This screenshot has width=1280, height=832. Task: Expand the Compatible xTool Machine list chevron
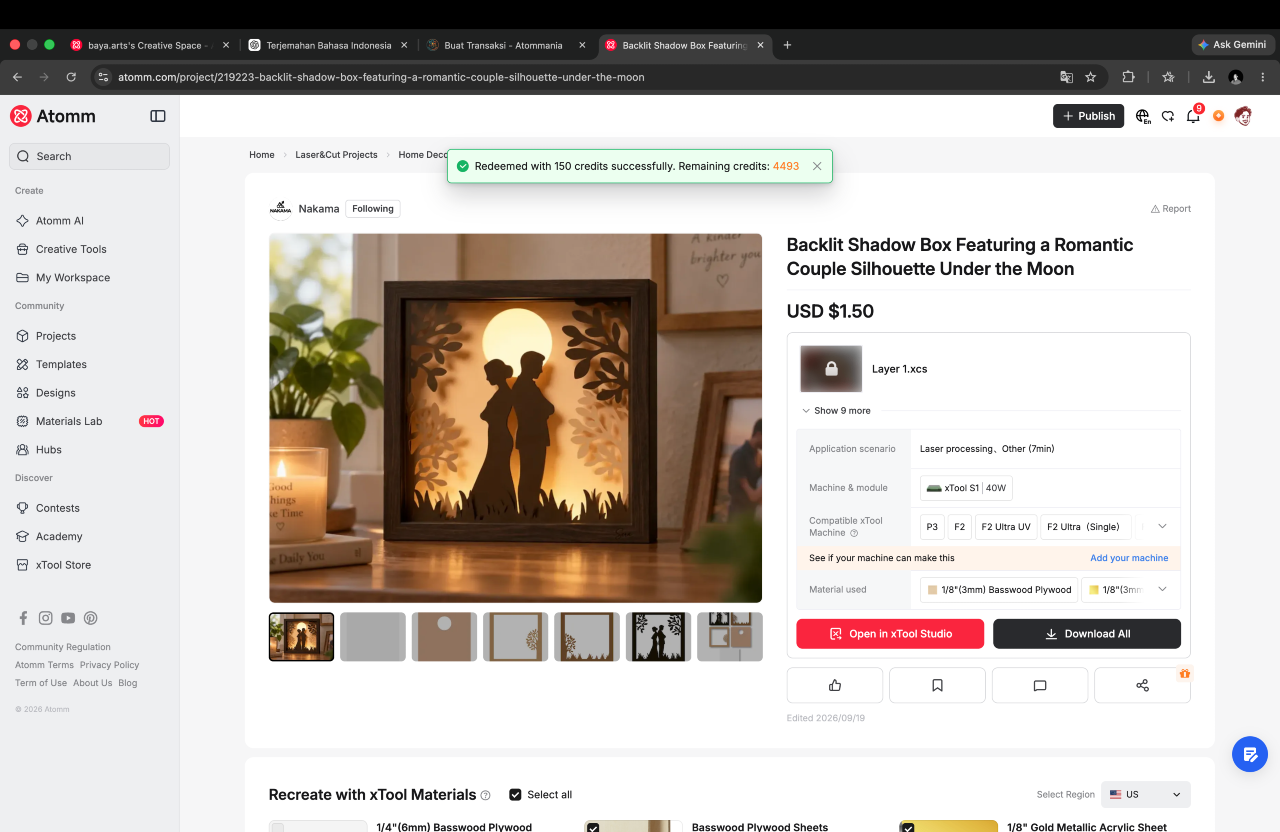(x=1162, y=526)
